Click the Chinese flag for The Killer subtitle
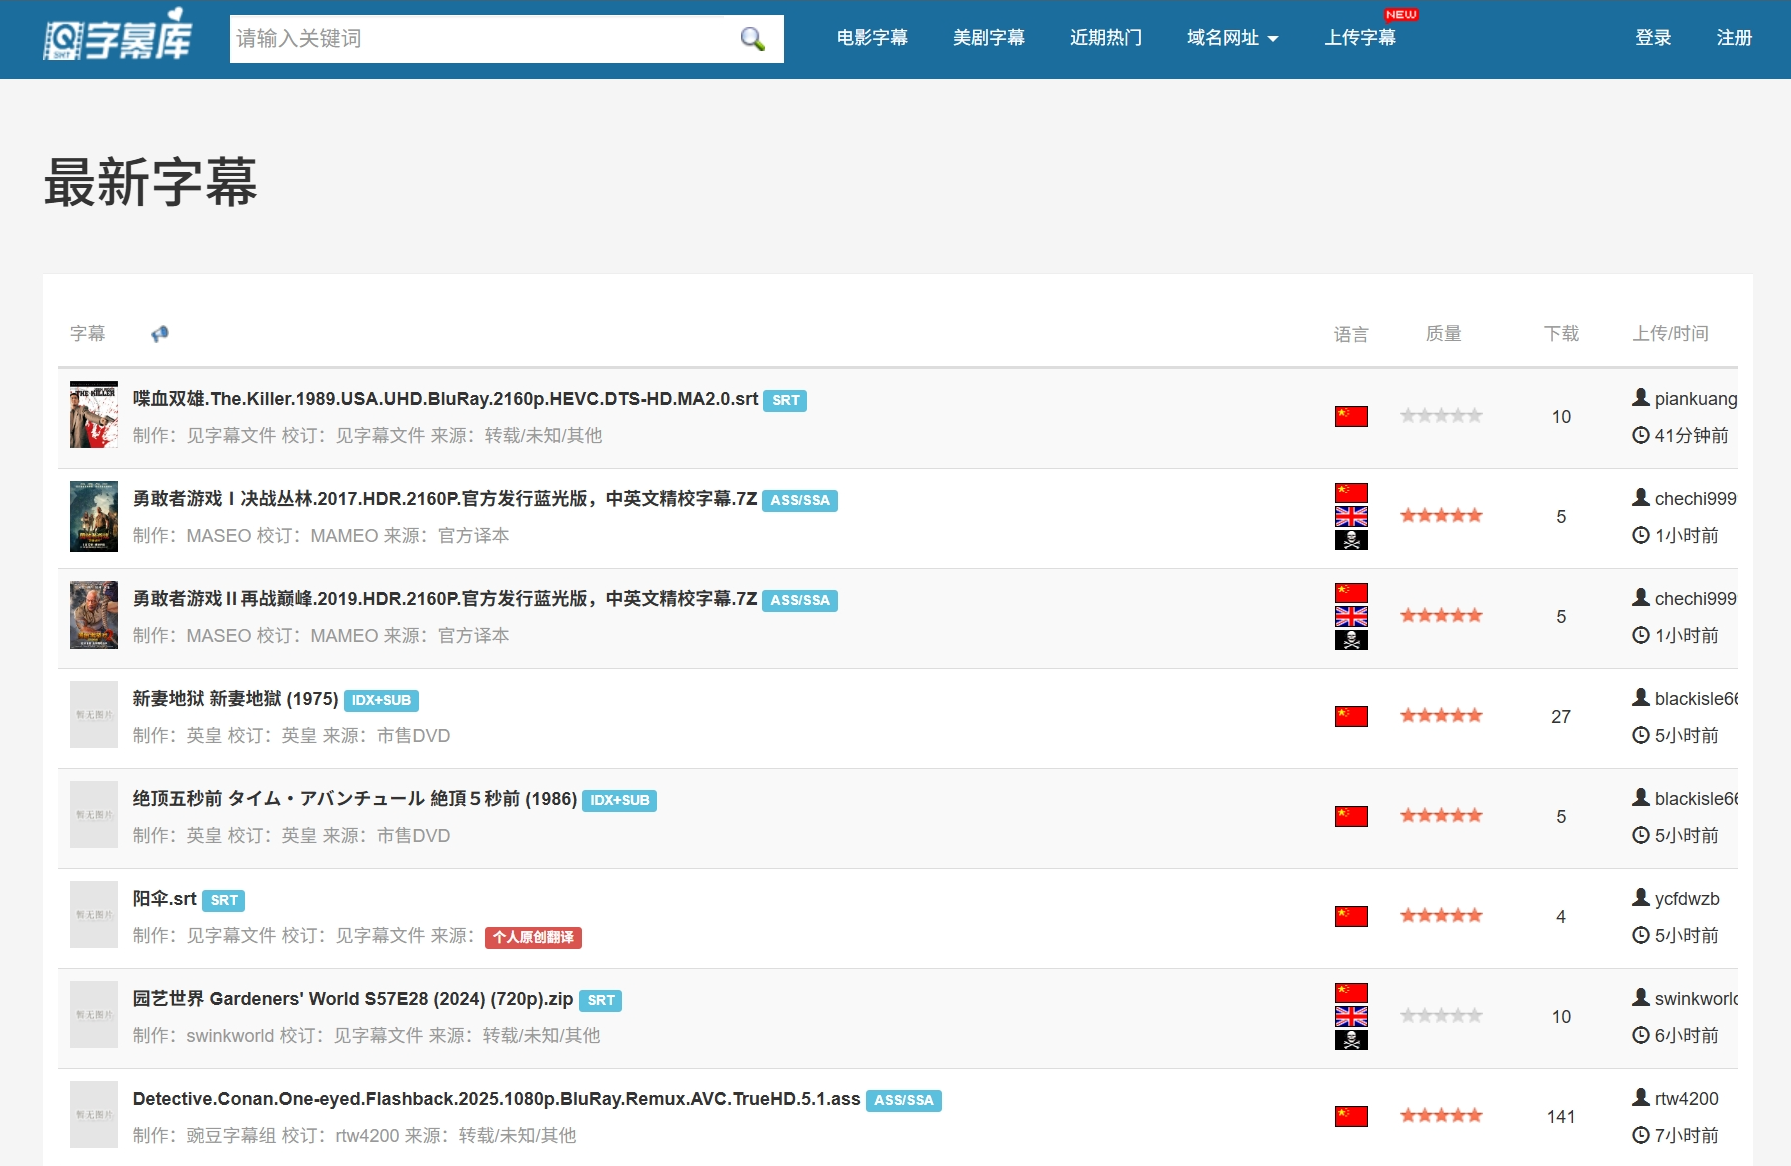 pos(1350,417)
